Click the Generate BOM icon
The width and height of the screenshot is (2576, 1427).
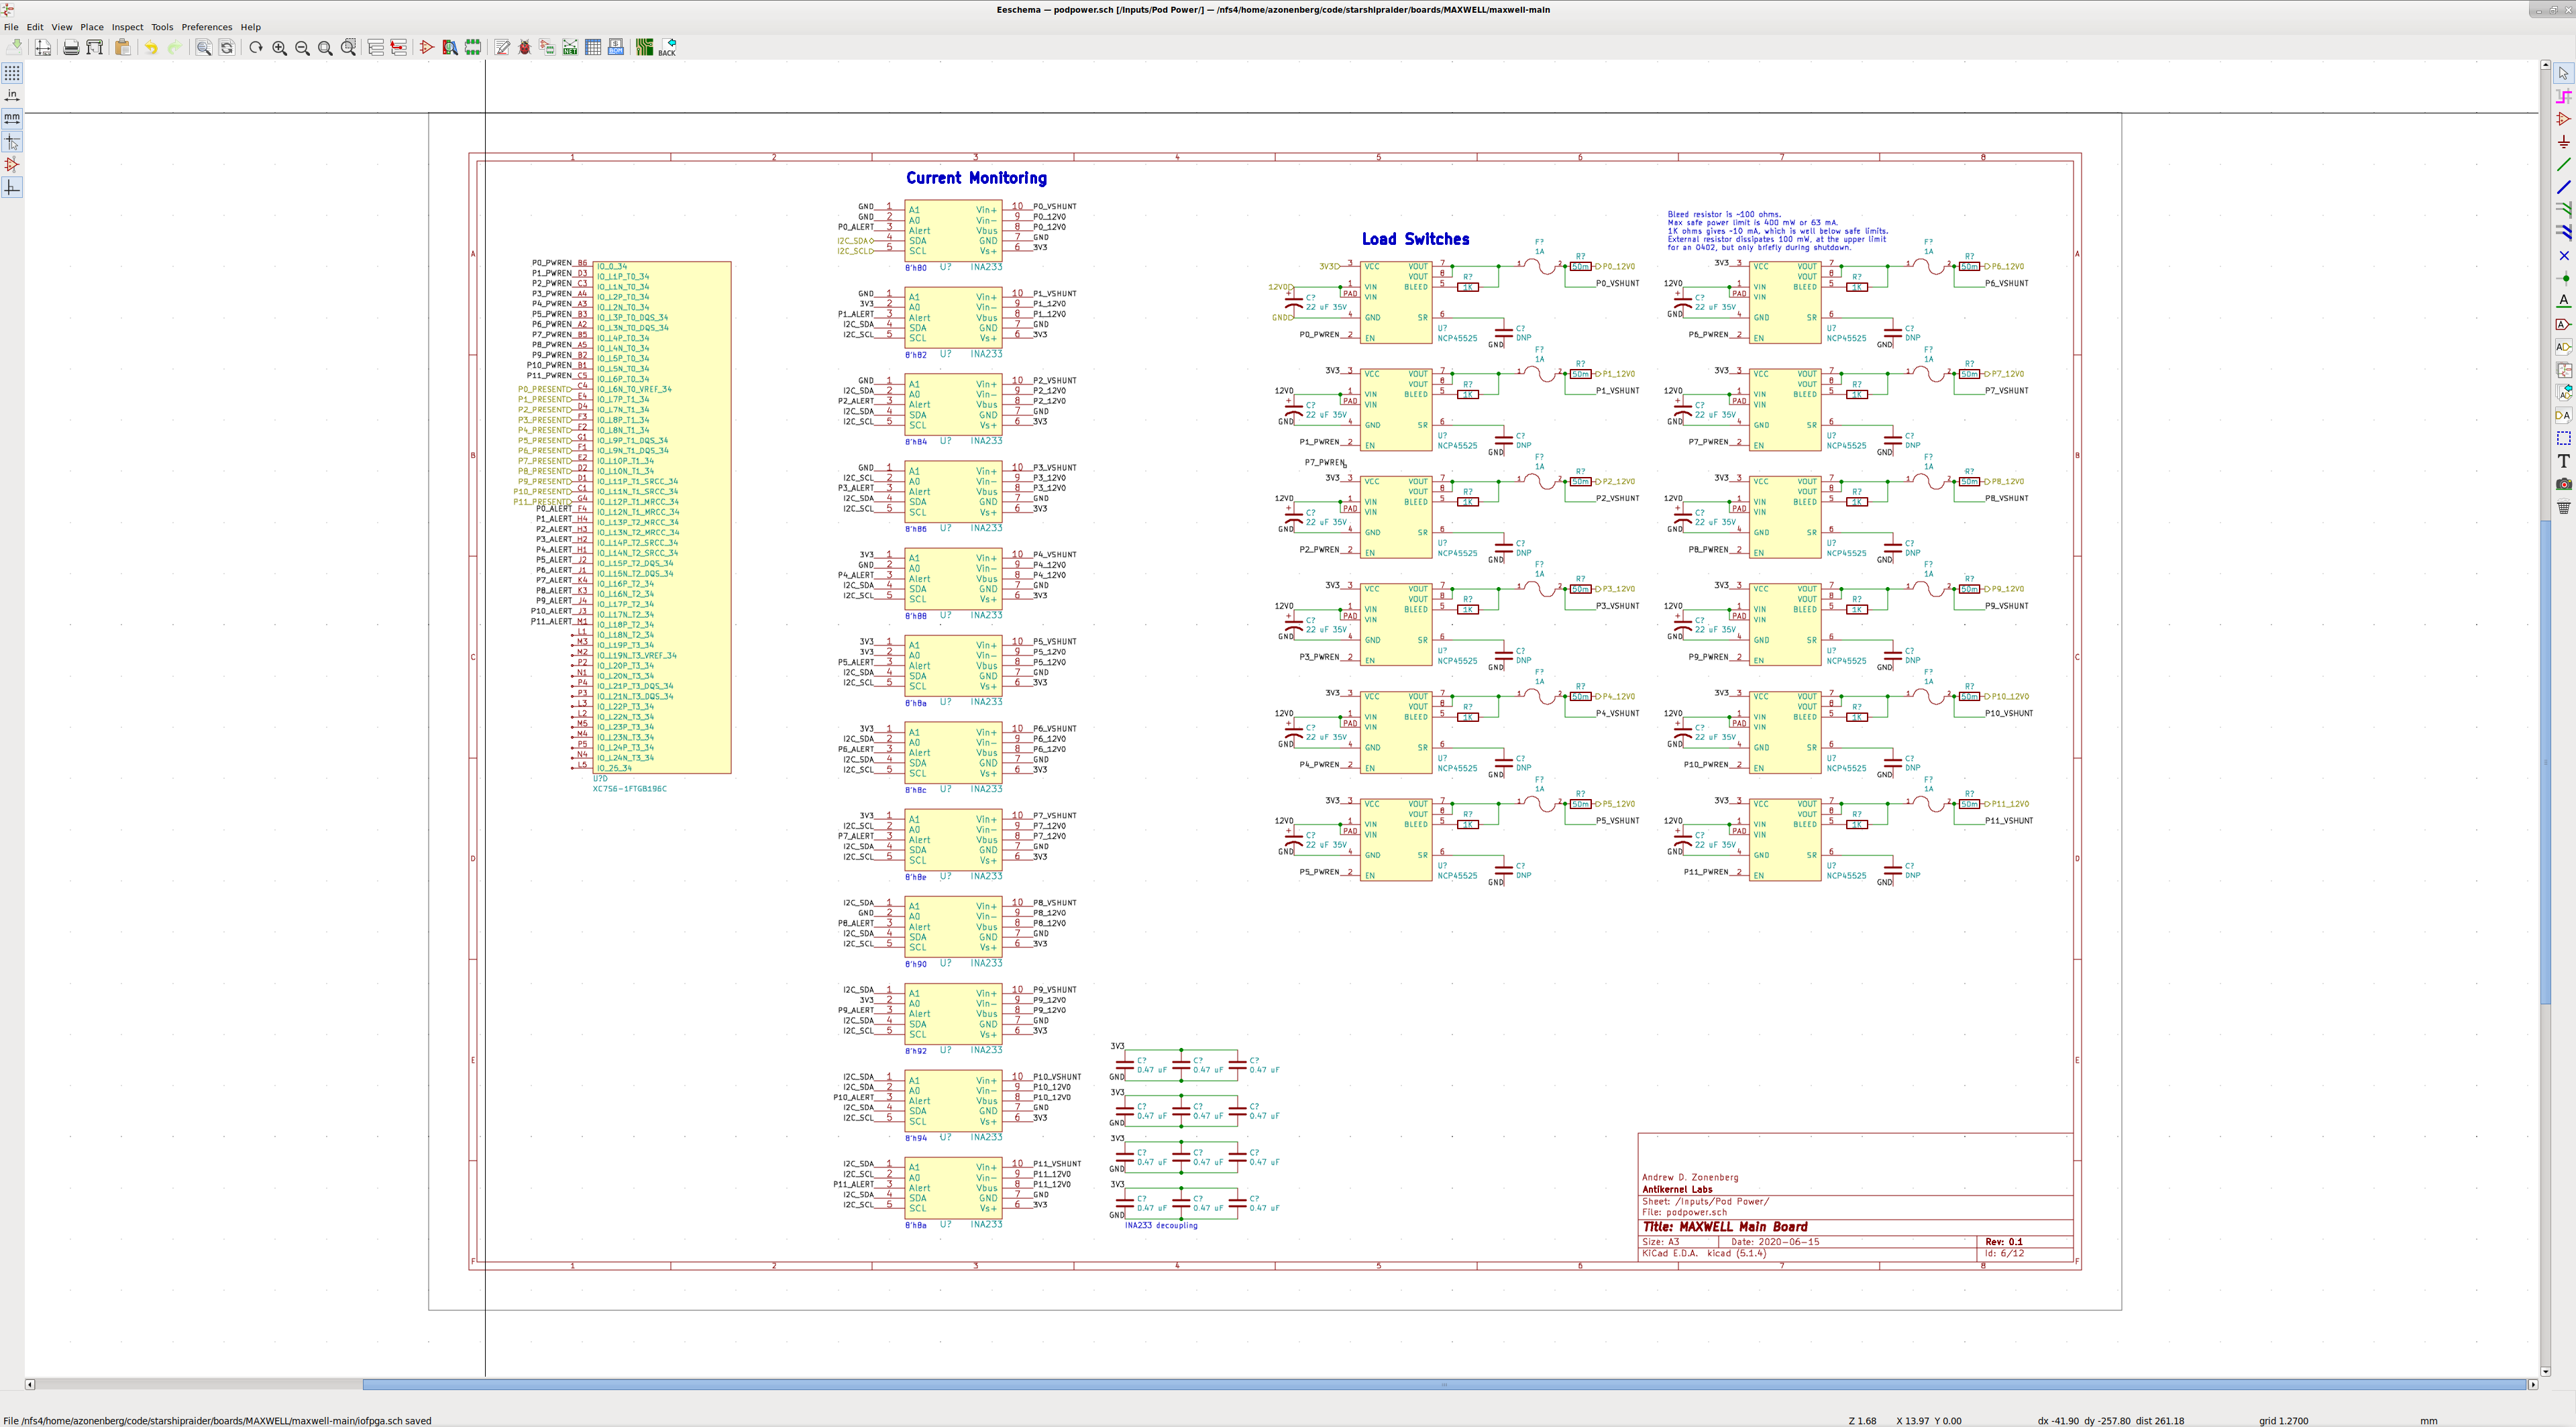616,48
